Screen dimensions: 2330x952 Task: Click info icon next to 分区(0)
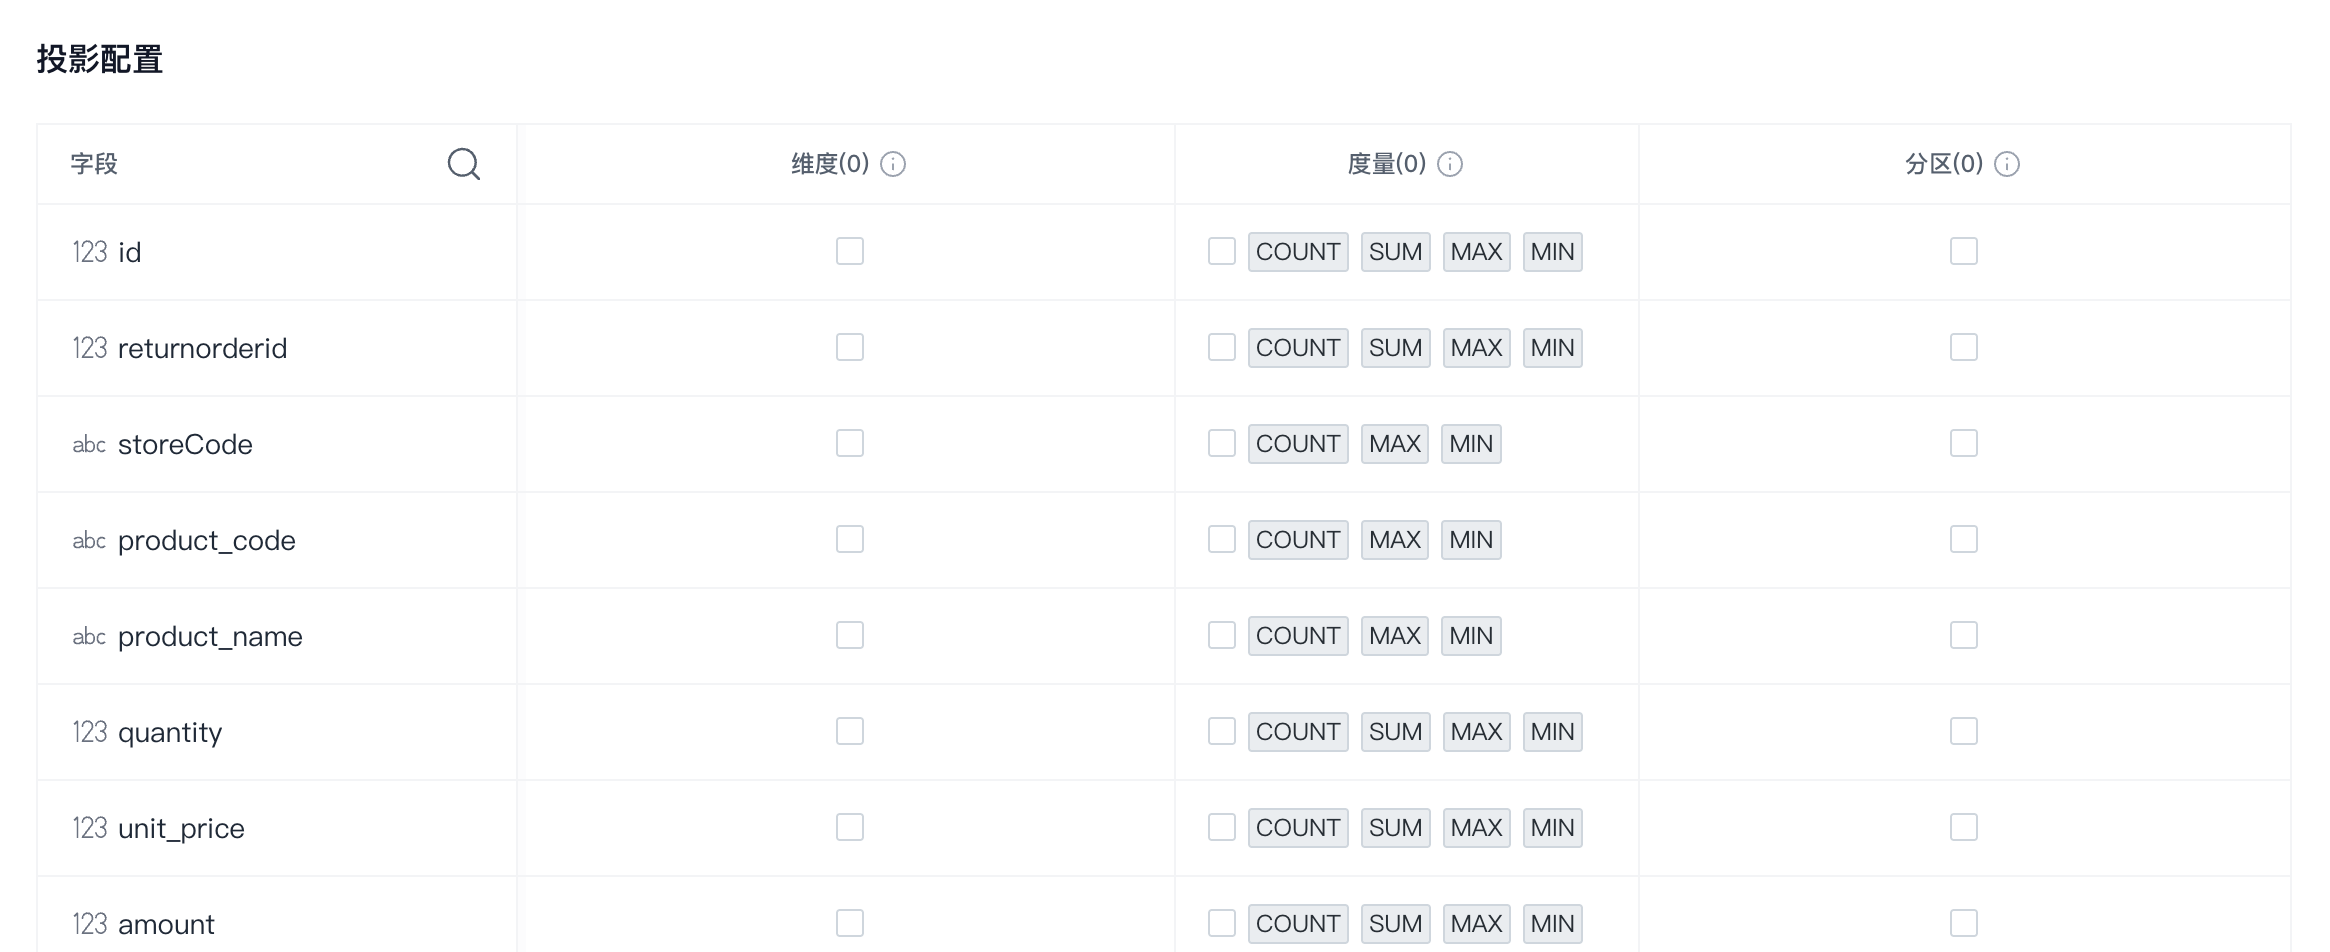point(2007,164)
